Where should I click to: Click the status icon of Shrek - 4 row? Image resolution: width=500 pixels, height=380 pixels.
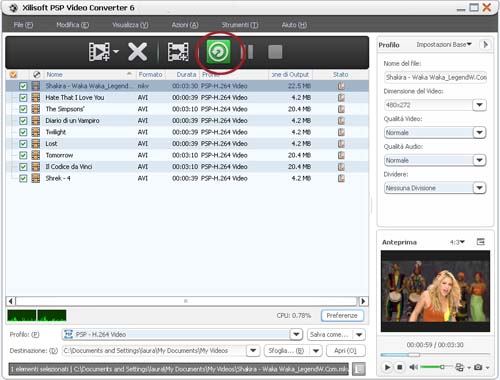tap(341, 178)
